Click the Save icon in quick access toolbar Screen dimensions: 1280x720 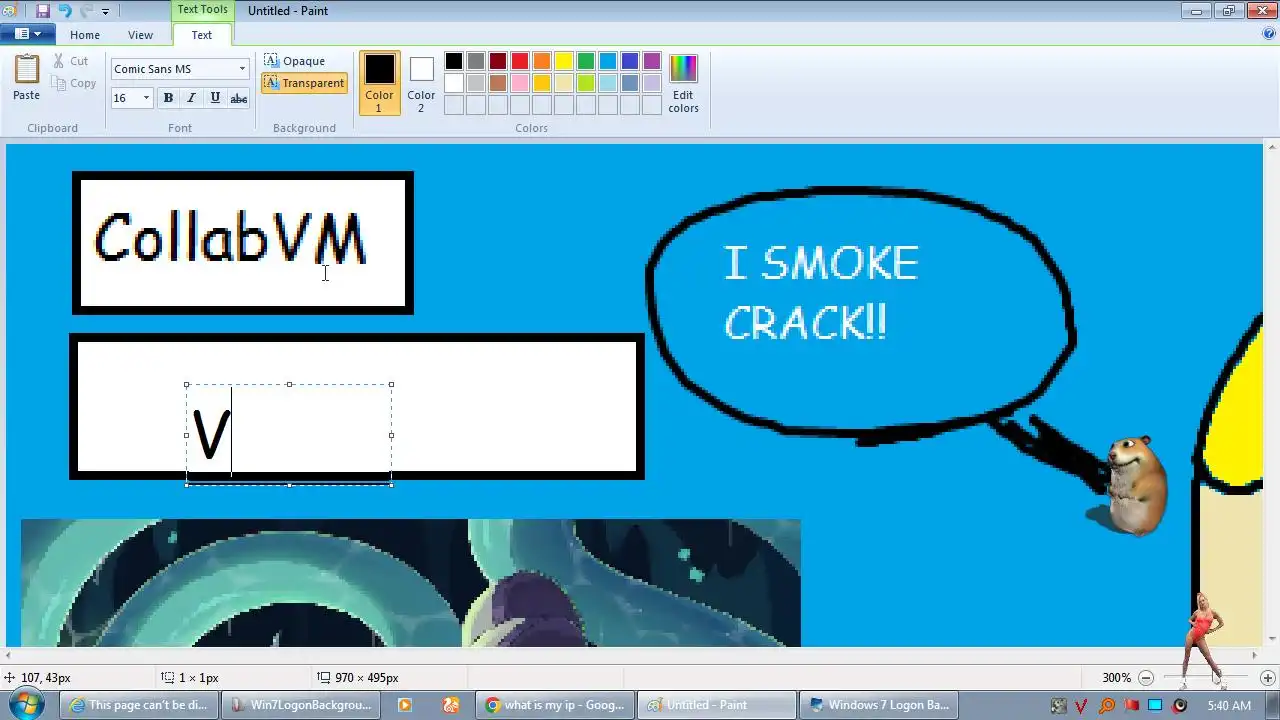click(43, 11)
